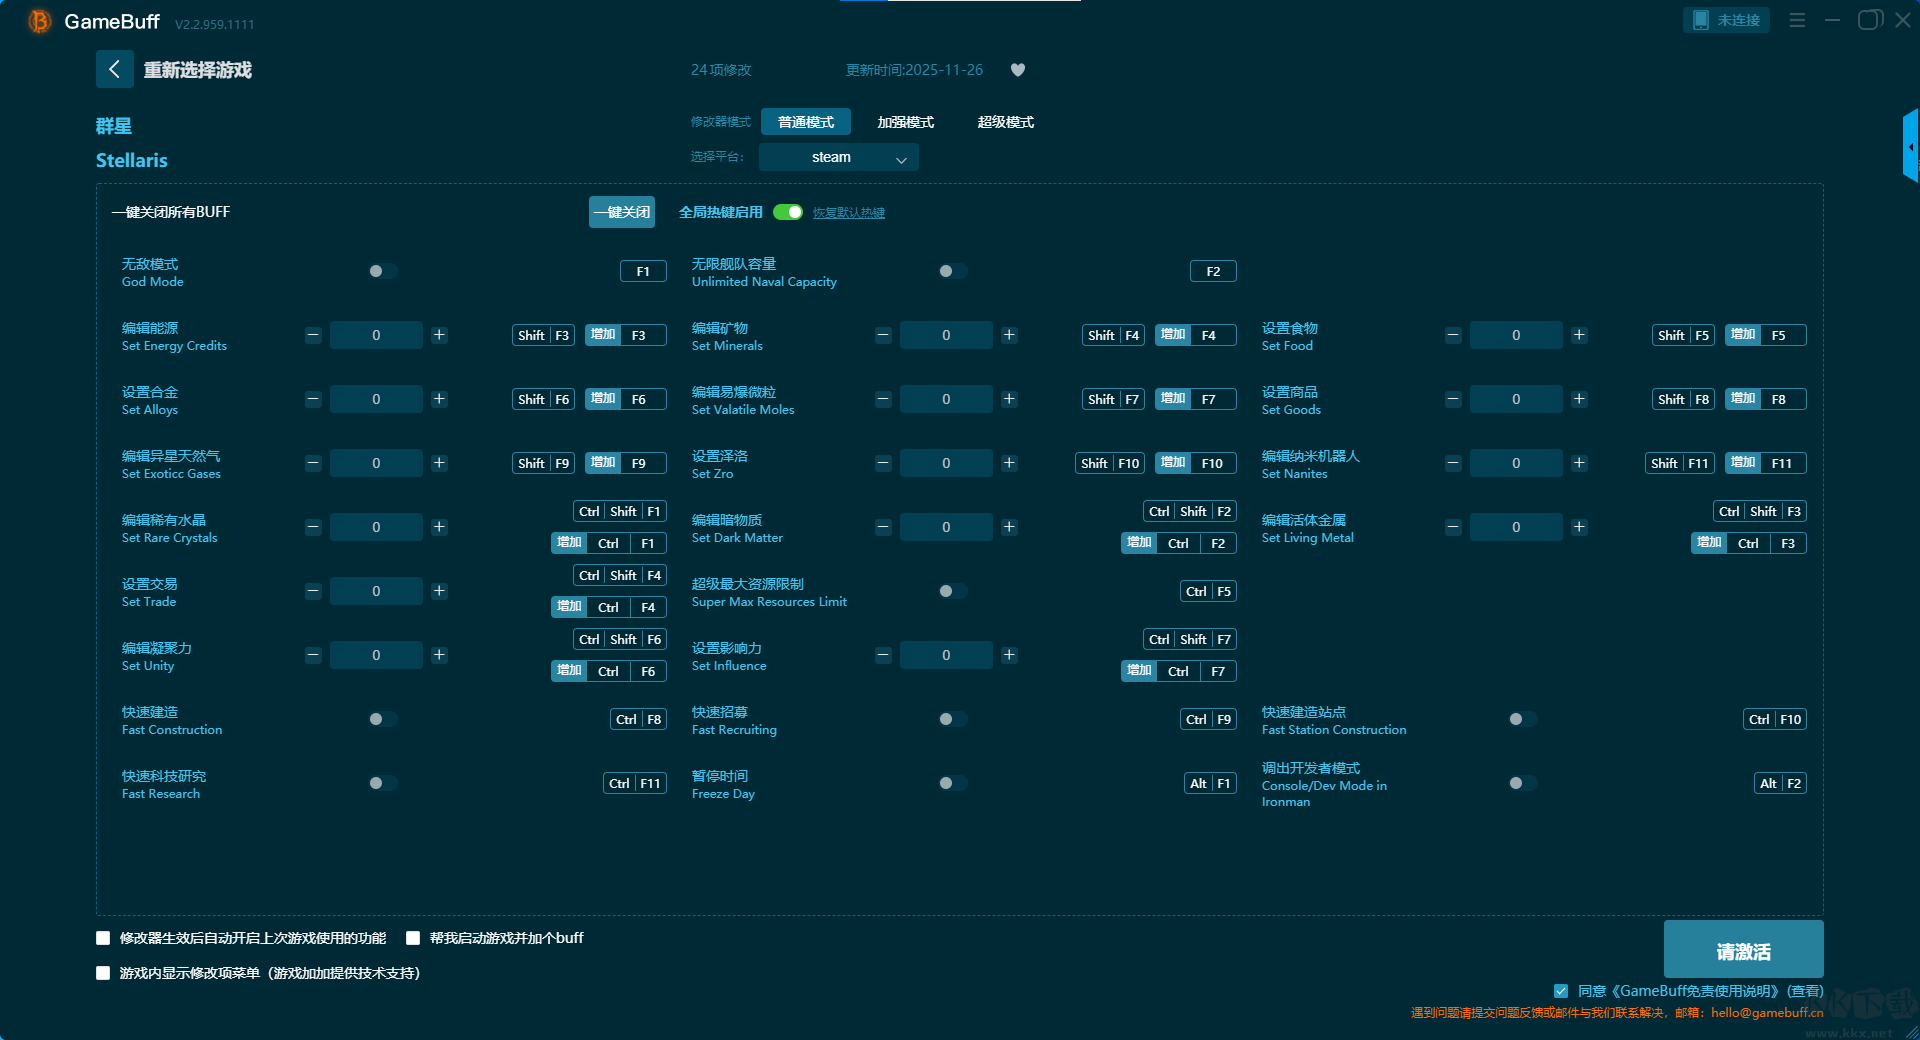Screen dimensions: 1920x1040
Task: Check auto-enable last used features box
Action: pyautogui.click(x=103, y=938)
